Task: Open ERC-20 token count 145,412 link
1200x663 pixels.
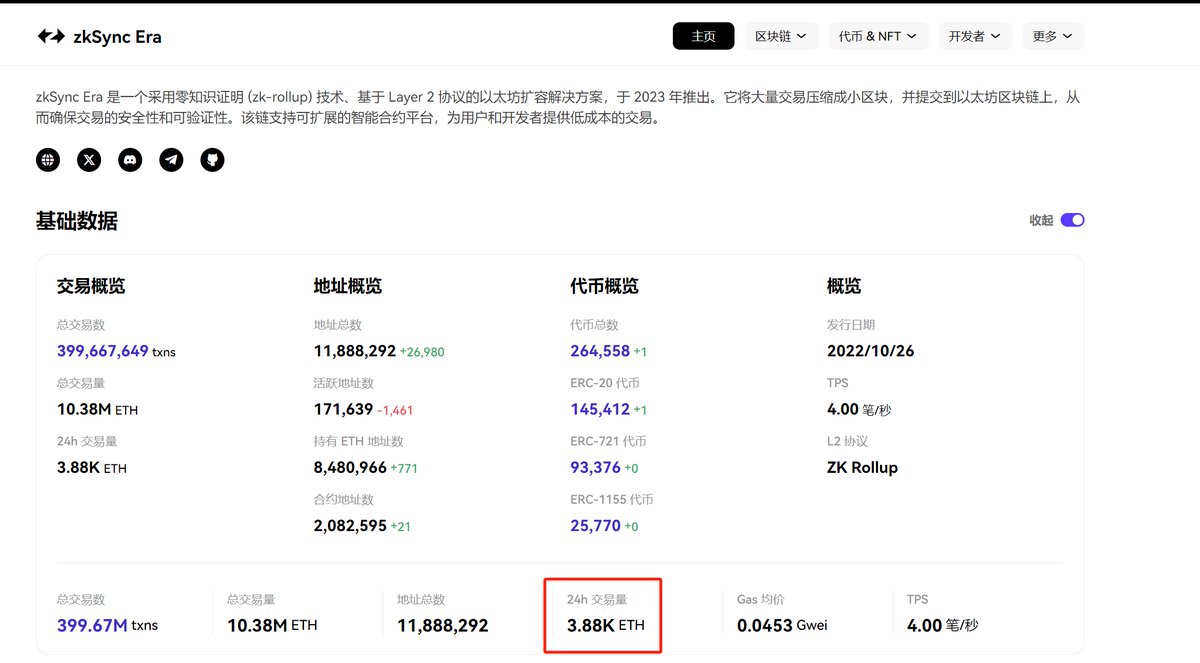Action: click(600, 409)
